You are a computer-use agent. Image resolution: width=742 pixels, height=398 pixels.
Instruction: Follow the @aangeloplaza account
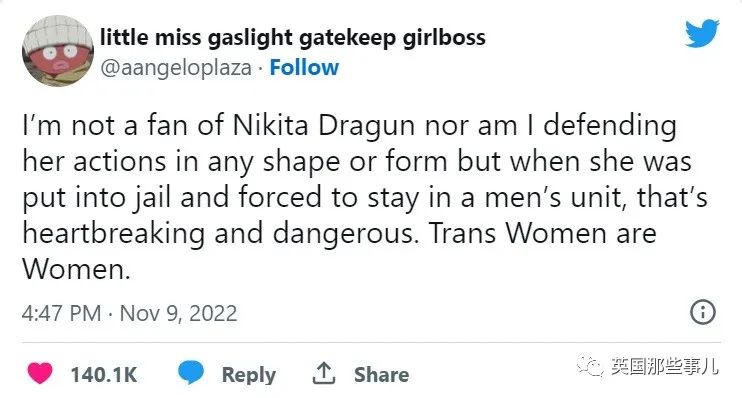pos(304,68)
